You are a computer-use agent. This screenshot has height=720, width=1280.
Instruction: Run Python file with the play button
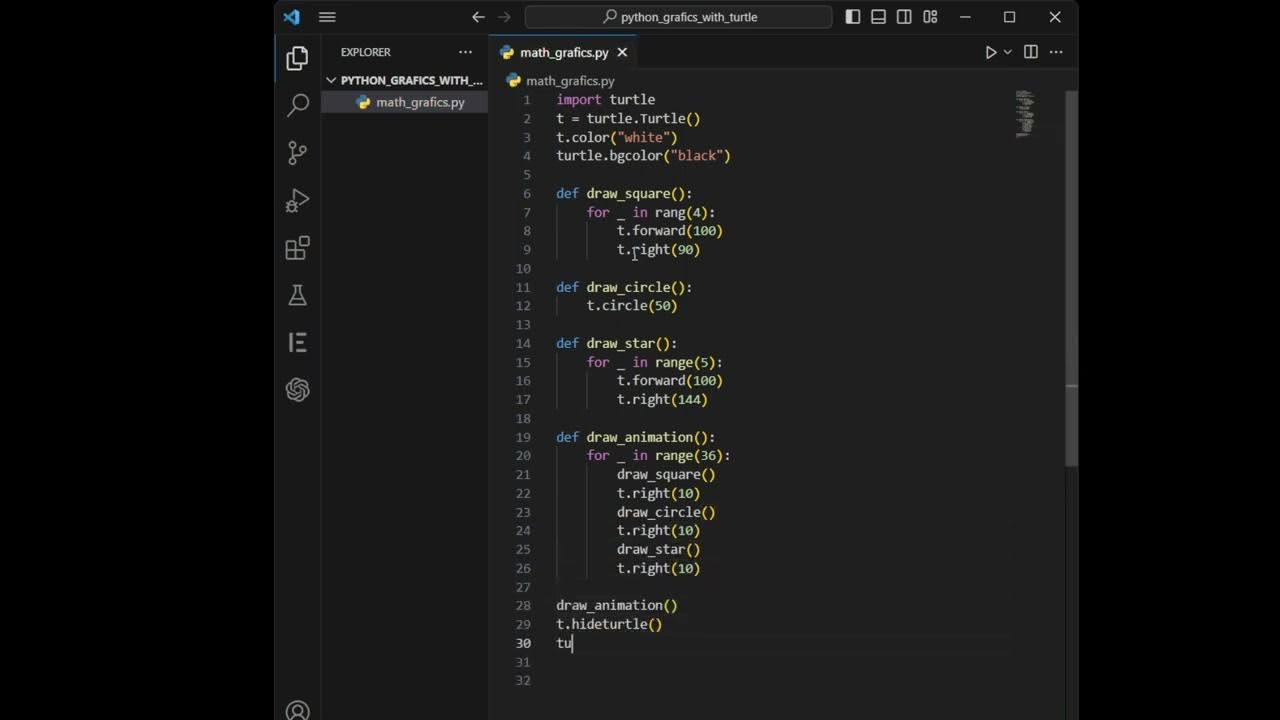pos(990,52)
